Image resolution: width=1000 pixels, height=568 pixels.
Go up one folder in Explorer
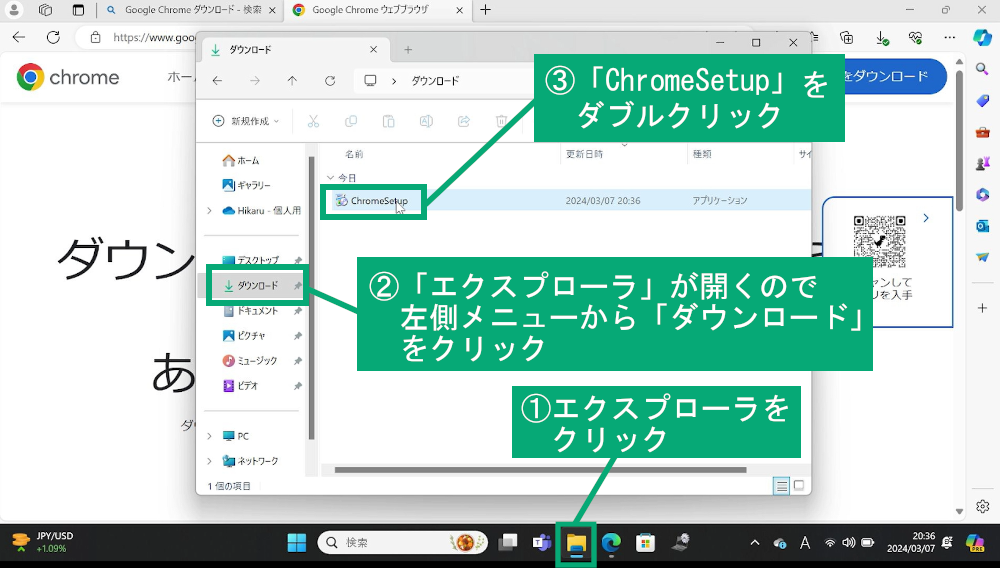click(x=292, y=81)
